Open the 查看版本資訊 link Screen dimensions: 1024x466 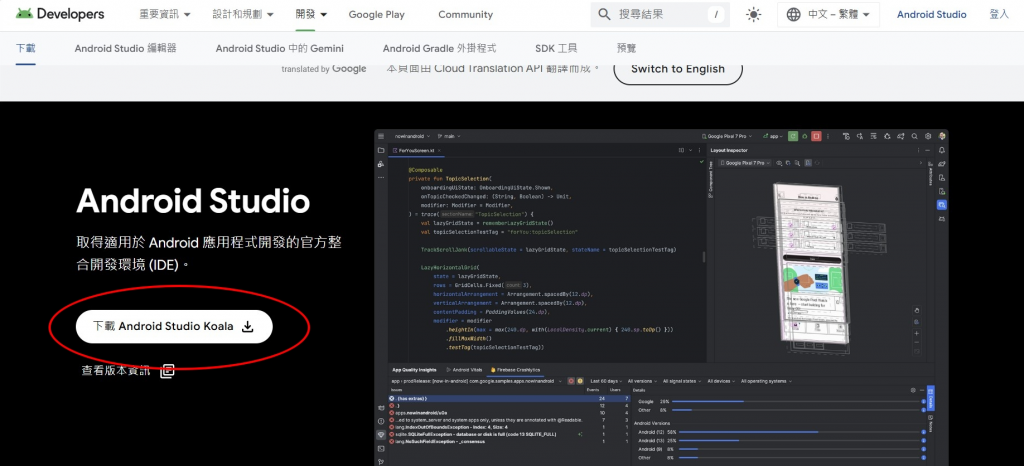(x=116, y=371)
